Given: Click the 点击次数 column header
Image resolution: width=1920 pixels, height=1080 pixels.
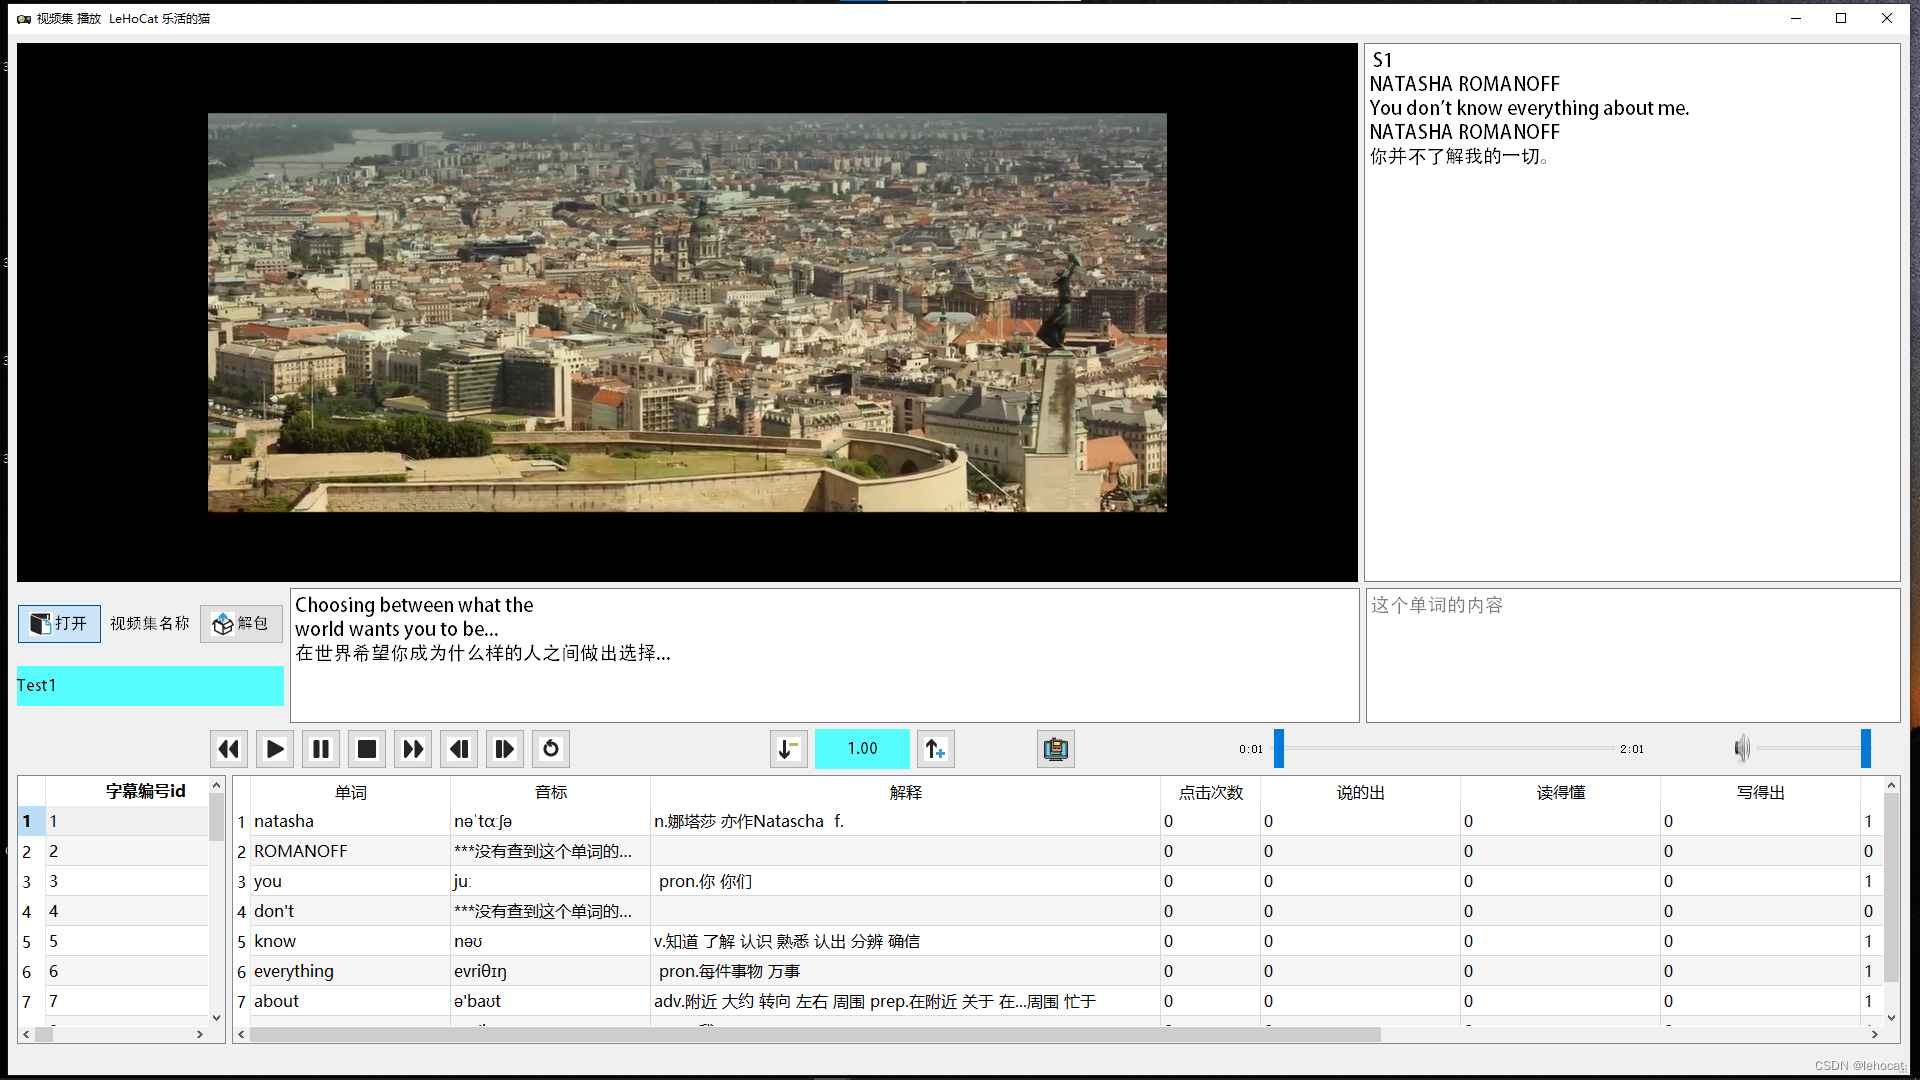Looking at the screenshot, I should click(x=1210, y=792).
